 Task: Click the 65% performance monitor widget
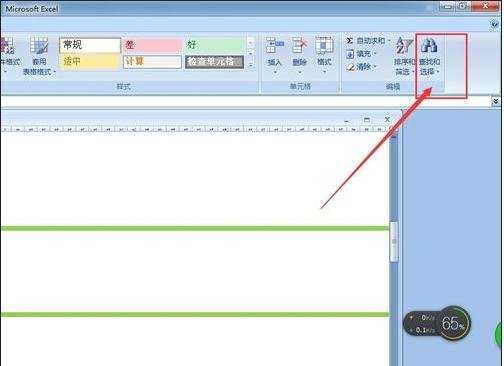(437, 323)
